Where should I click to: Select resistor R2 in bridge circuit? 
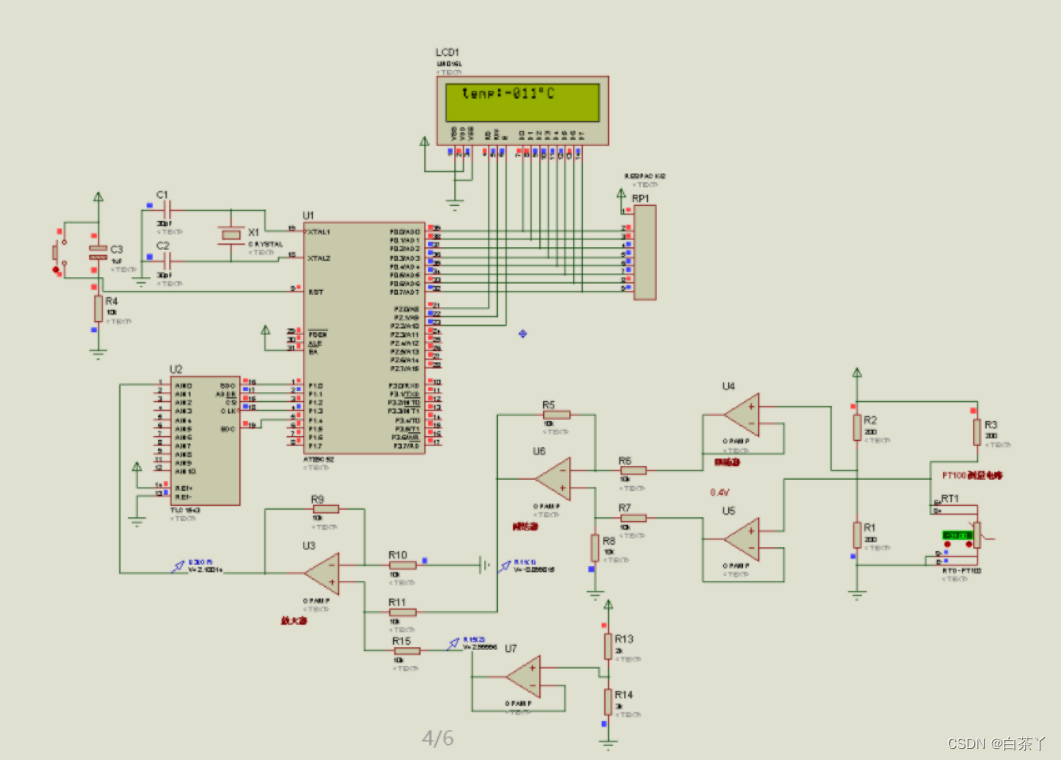point(857,428)
